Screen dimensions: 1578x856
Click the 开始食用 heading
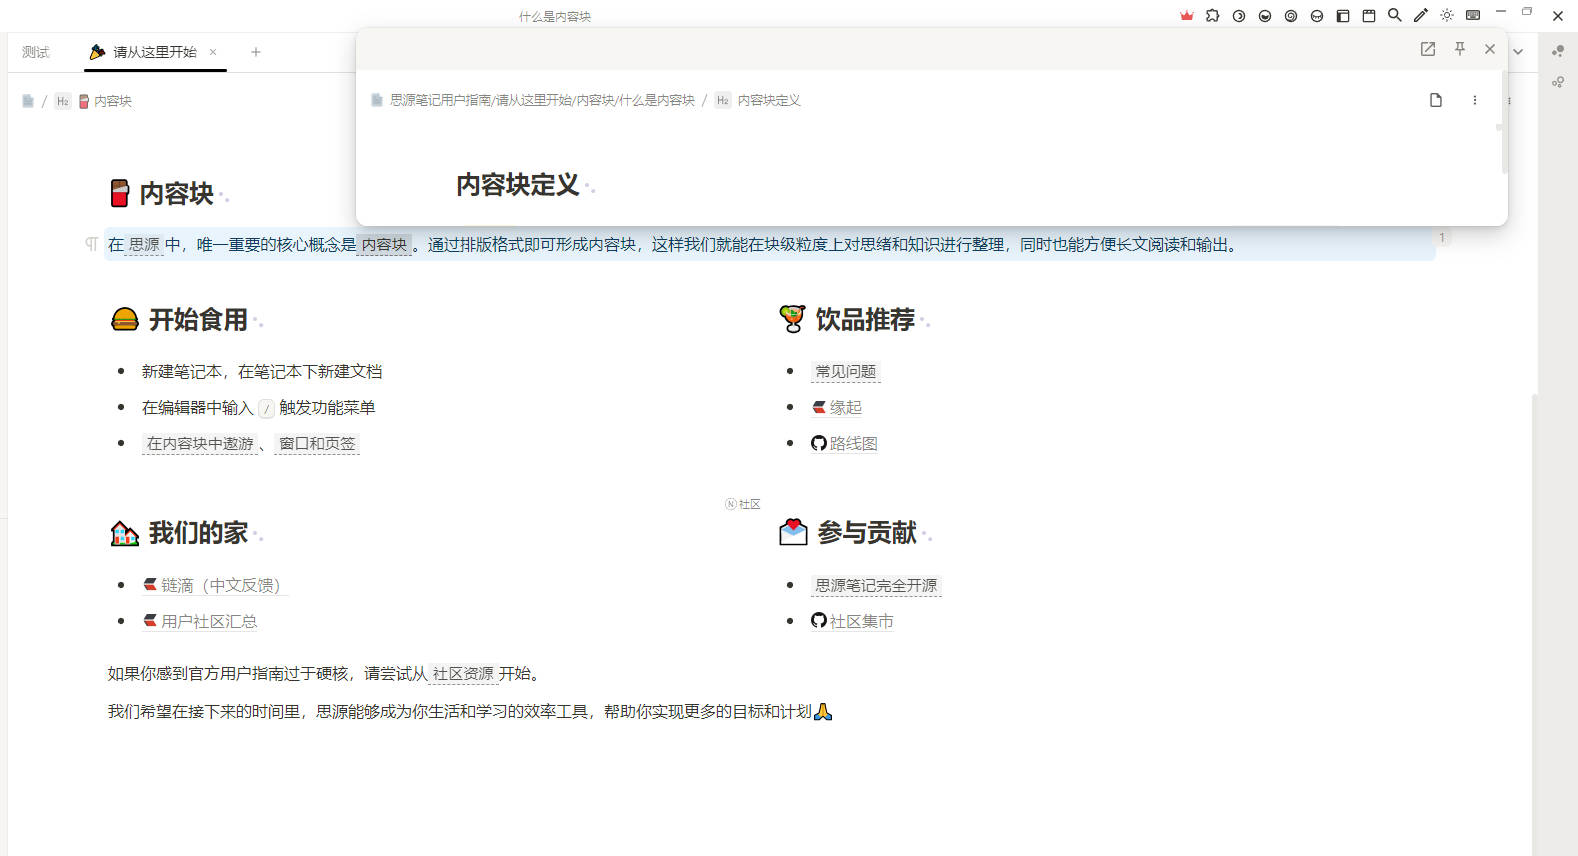pos(198,319)
